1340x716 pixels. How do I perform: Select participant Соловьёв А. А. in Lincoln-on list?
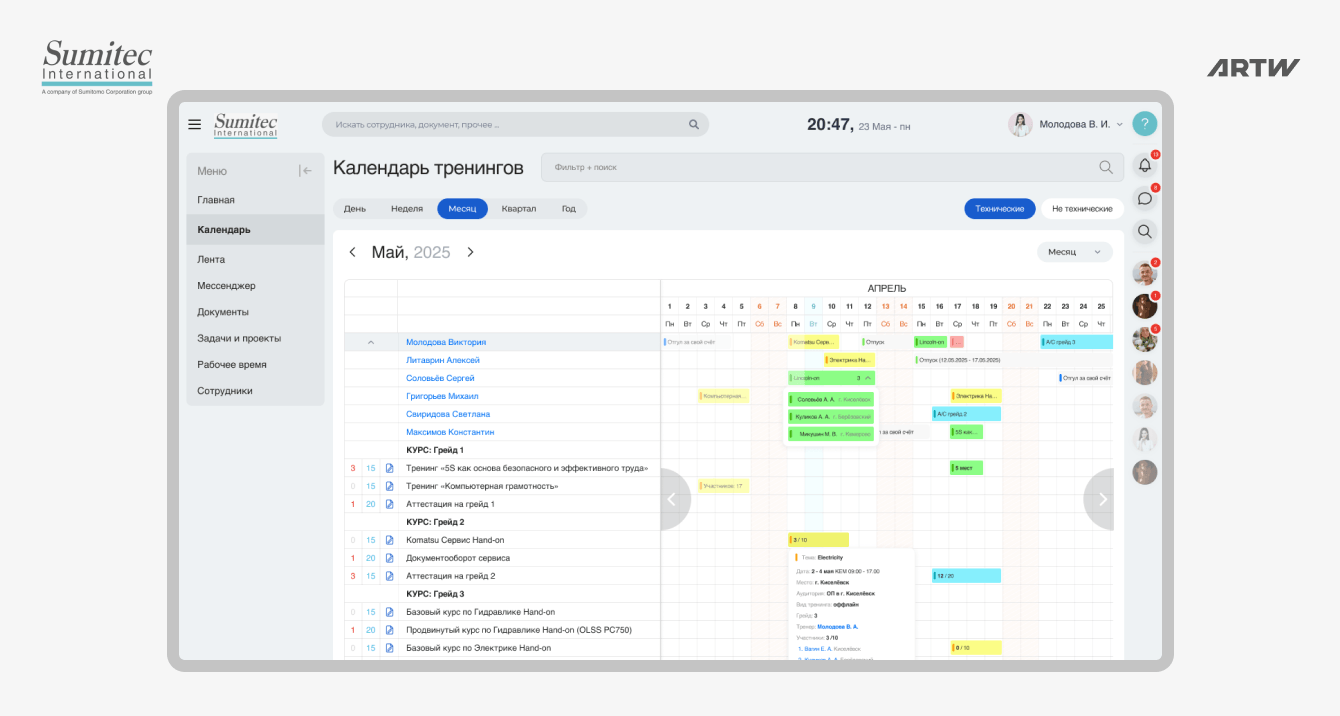[x=831, y=399]
